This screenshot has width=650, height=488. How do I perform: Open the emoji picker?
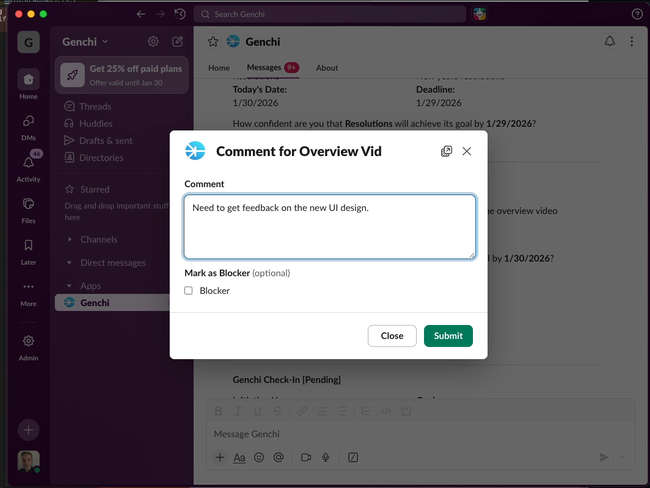pyautogui.click(x=259, y=458)
